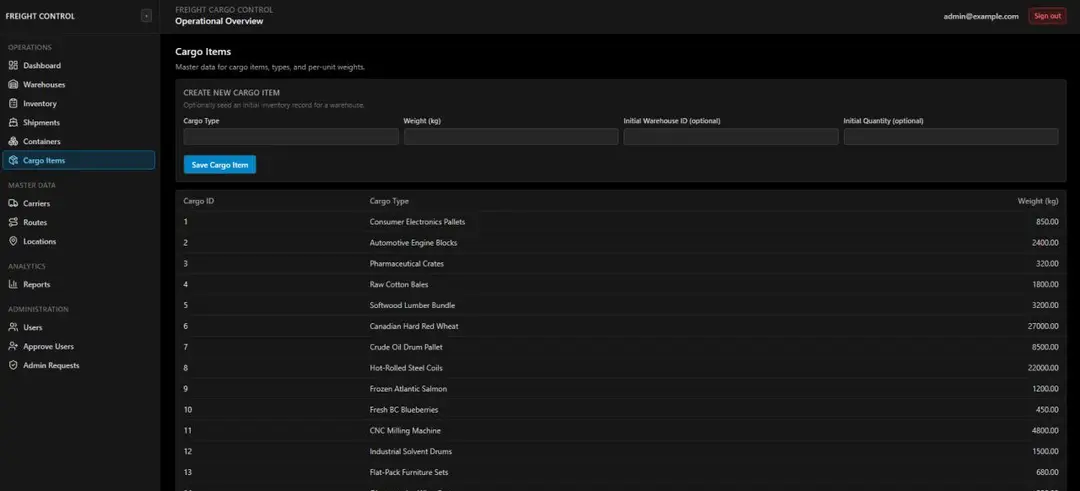Select the Inventory clipboard icon
This screenshot has width=1080, height=491.
coord(13,103)
